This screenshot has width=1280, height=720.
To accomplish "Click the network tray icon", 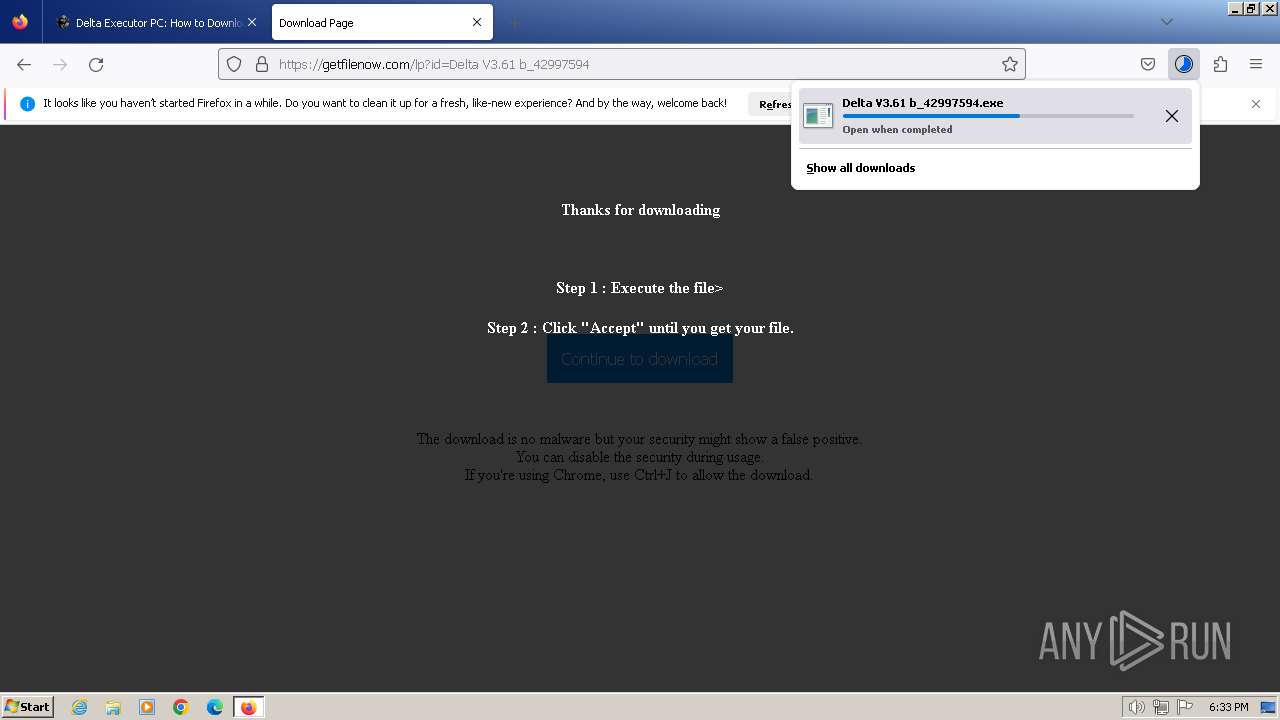I will [x=1161, y=707].
